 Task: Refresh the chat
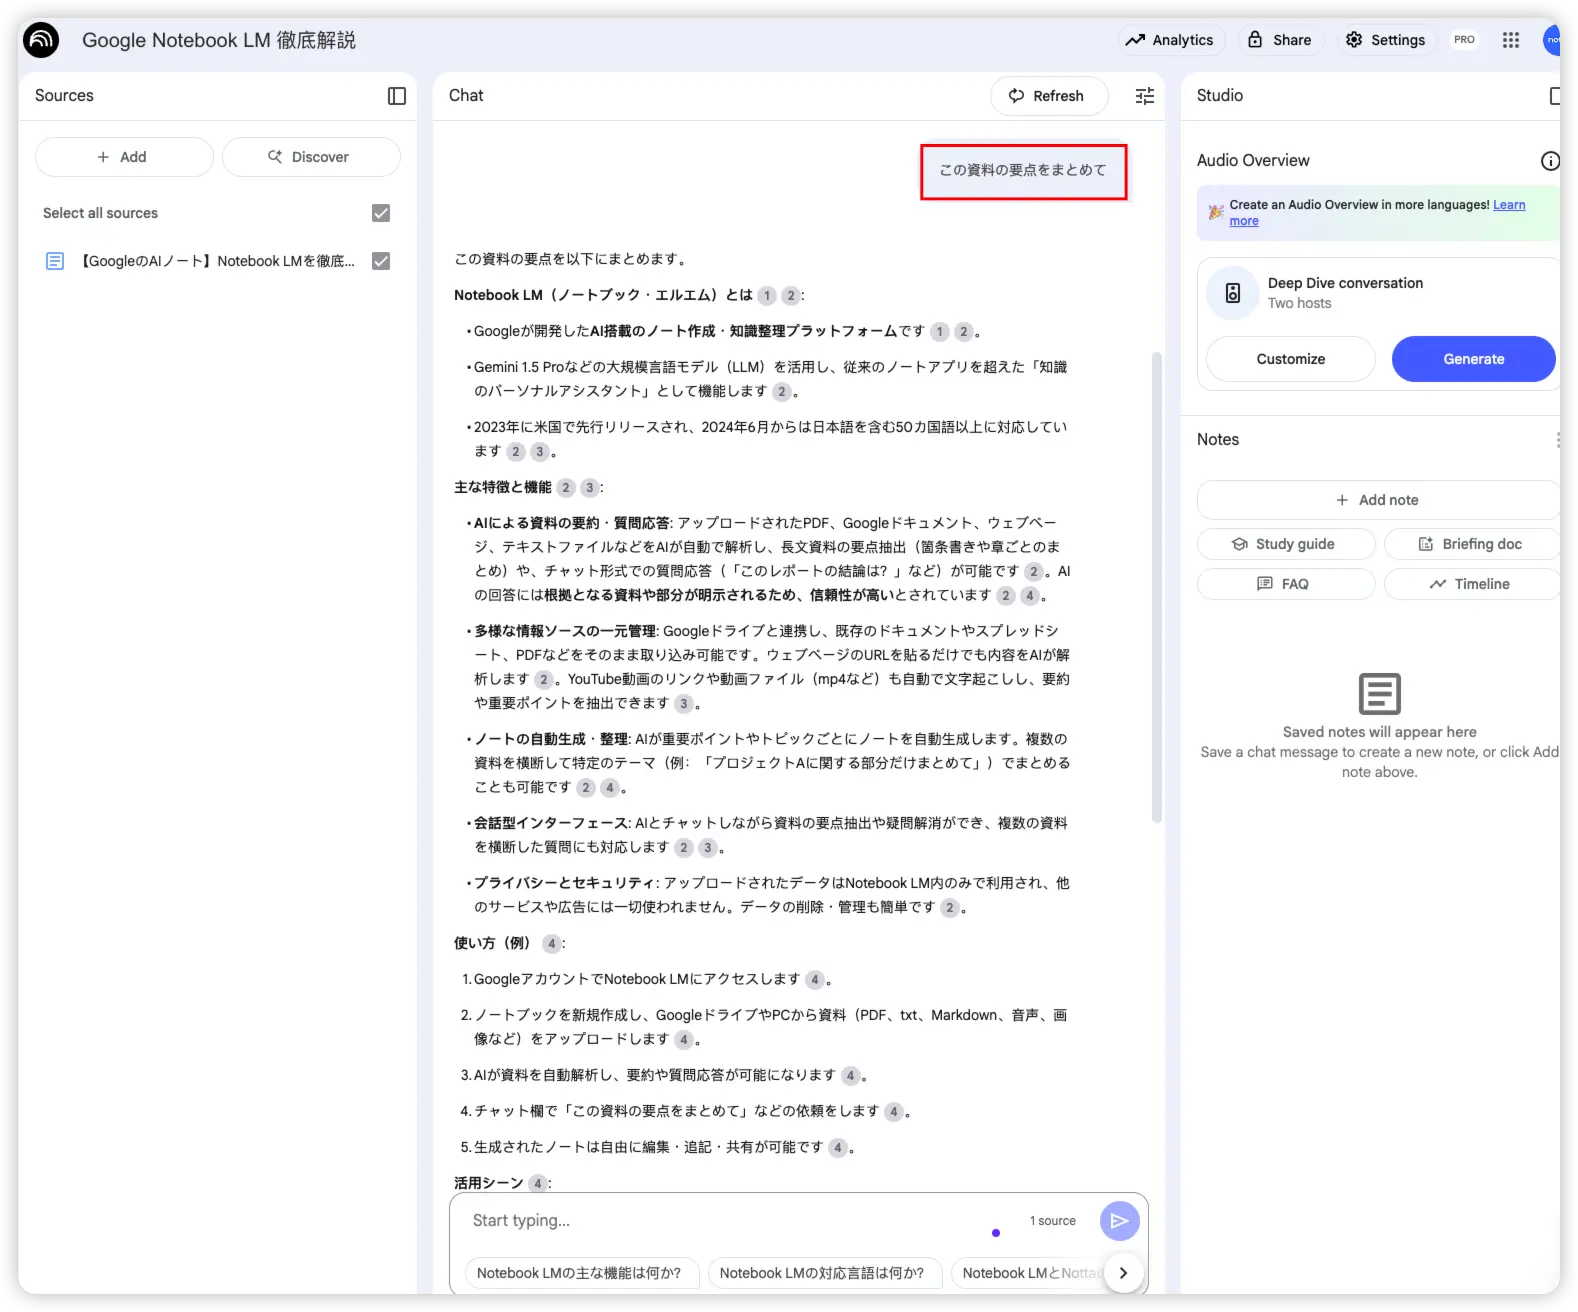(1049, 96)
